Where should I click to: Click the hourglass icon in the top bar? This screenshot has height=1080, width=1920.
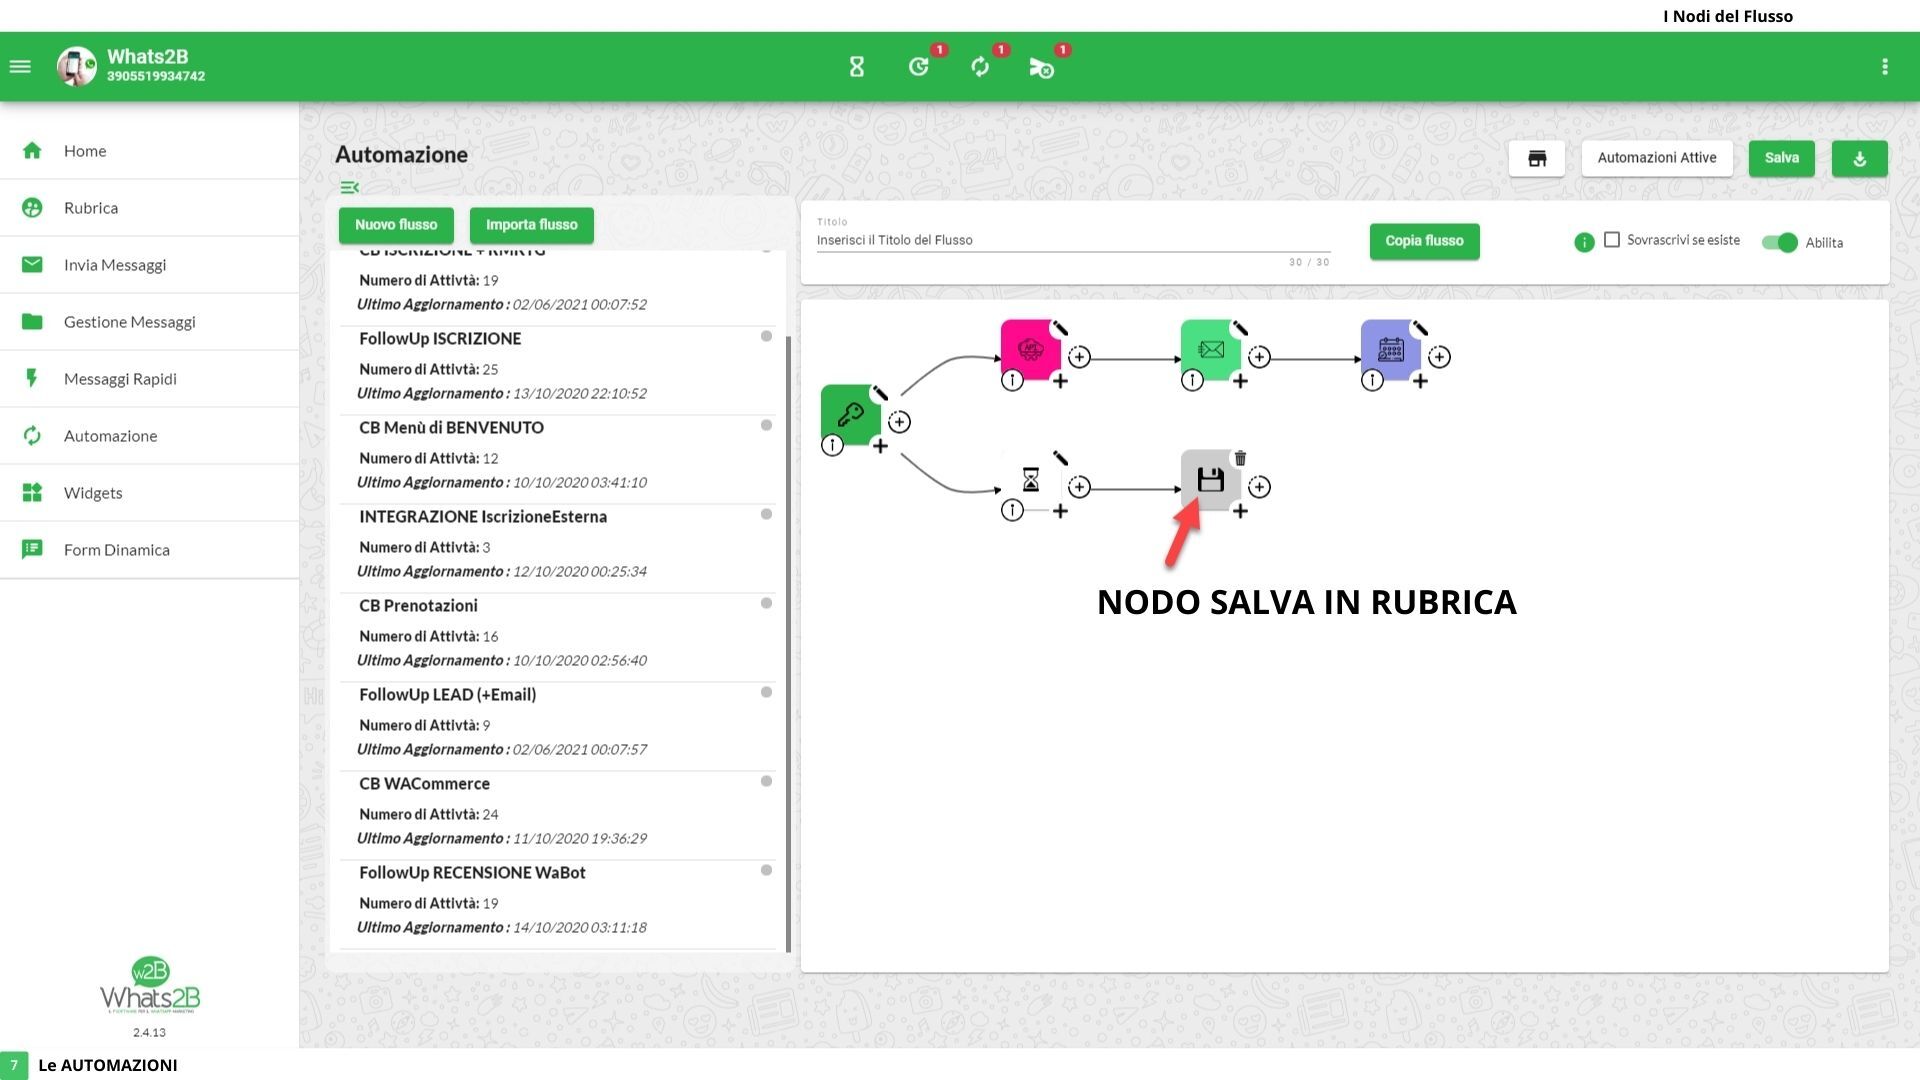857,67
